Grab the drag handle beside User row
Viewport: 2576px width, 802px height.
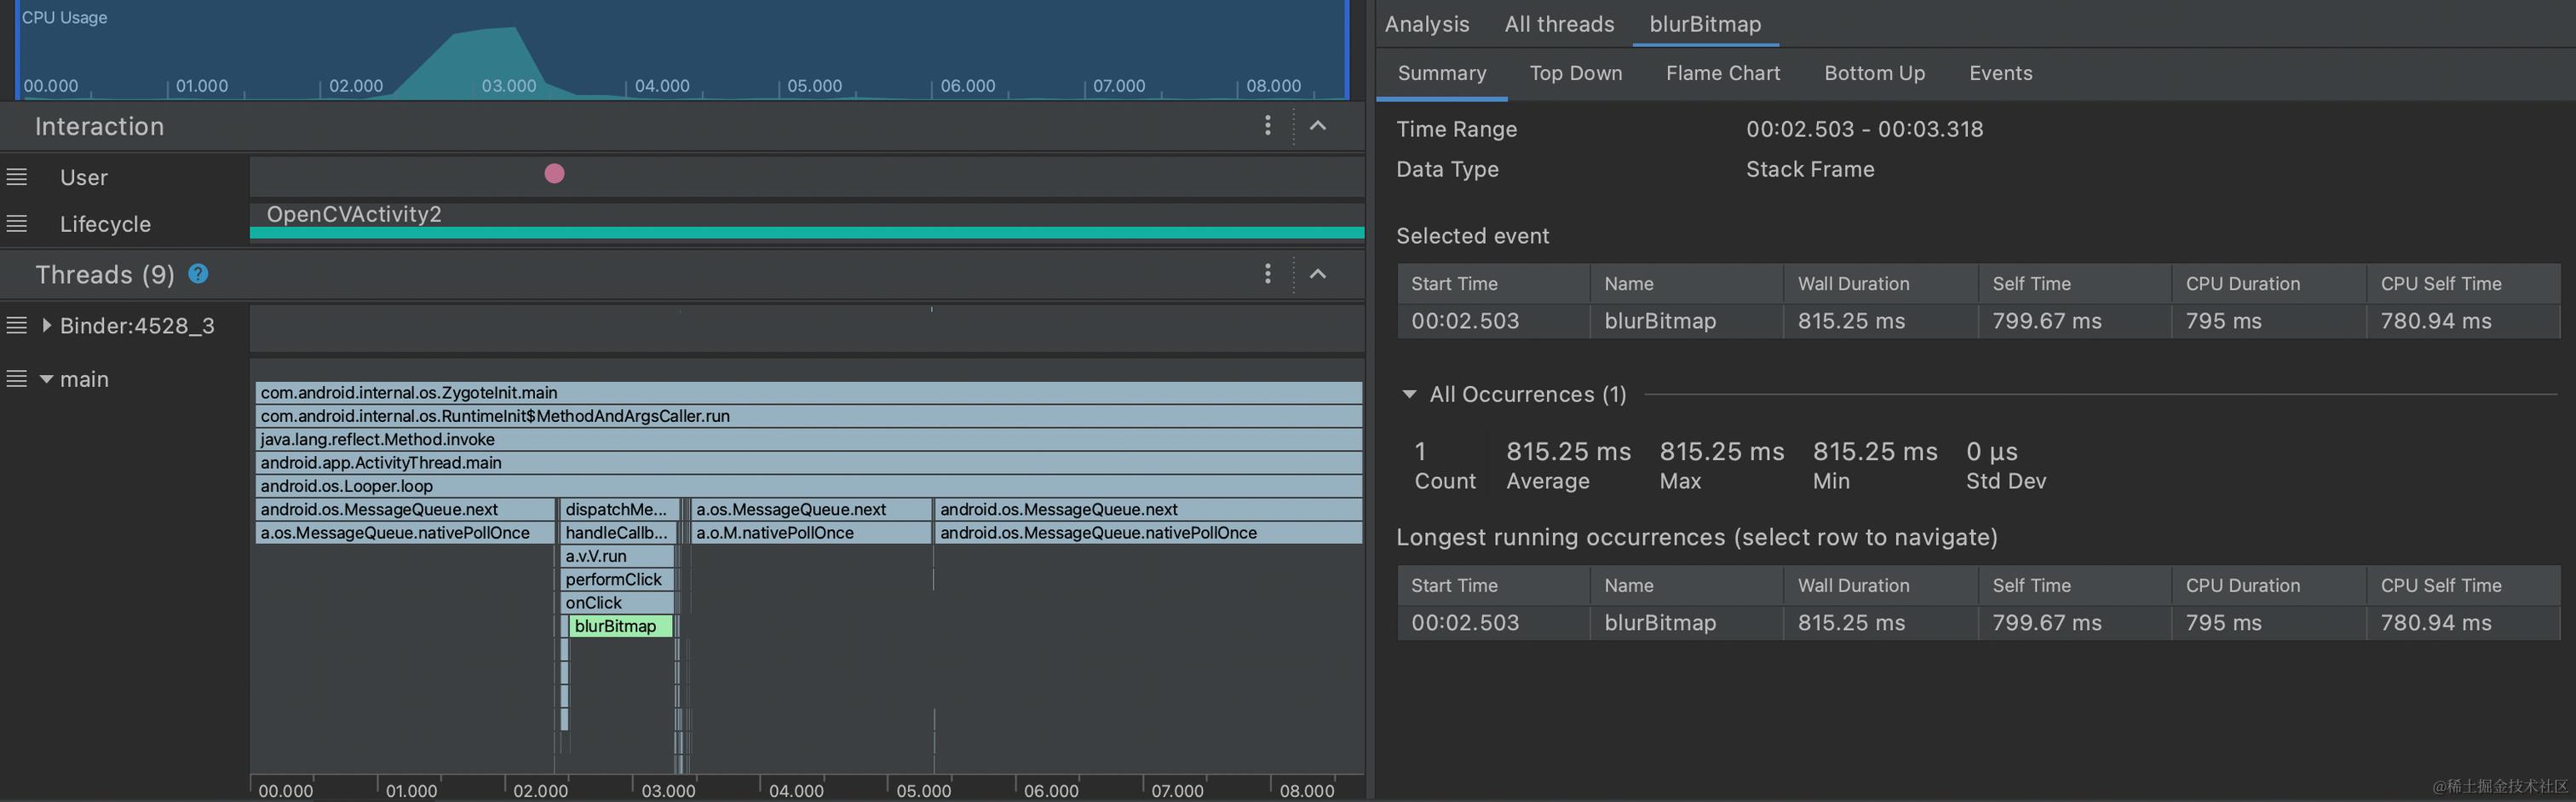point(17,177)
